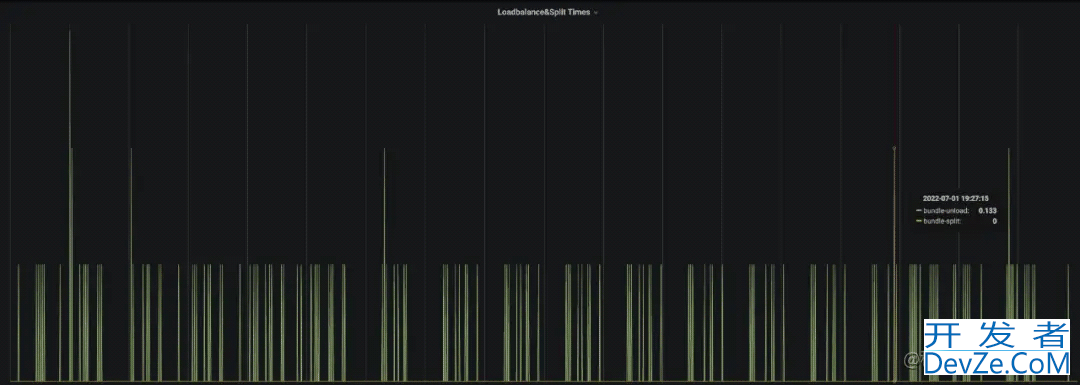Click the 0.133 bundle-unload value
1080x385 pixels.
click(988, 210)
